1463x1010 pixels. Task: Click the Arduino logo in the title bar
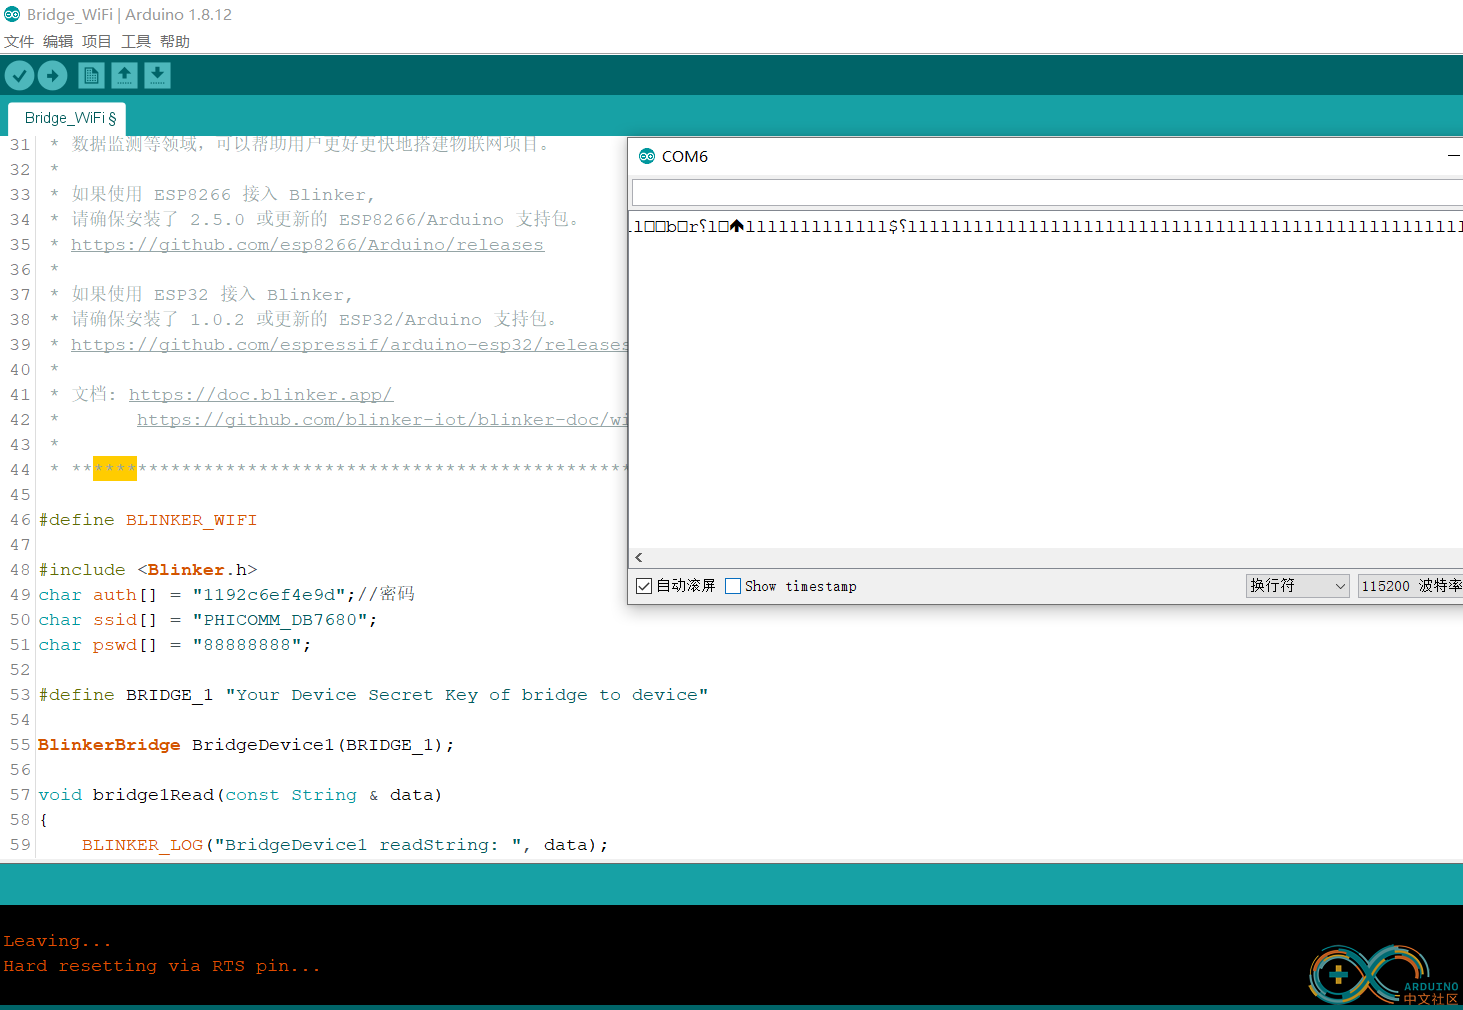pos(12,14)
